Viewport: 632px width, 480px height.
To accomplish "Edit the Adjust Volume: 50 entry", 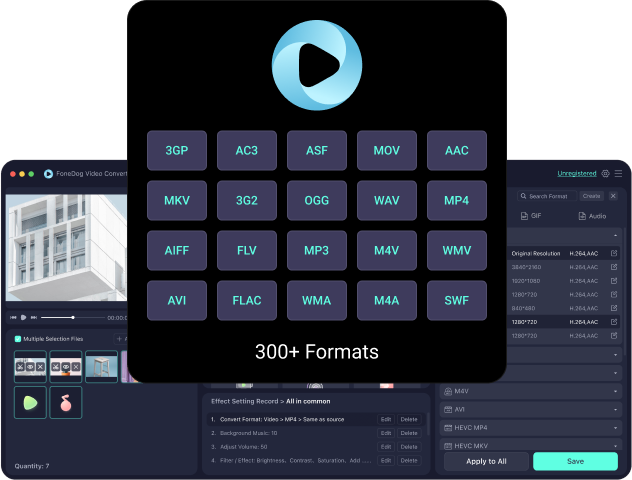I will tap(386, 447).
